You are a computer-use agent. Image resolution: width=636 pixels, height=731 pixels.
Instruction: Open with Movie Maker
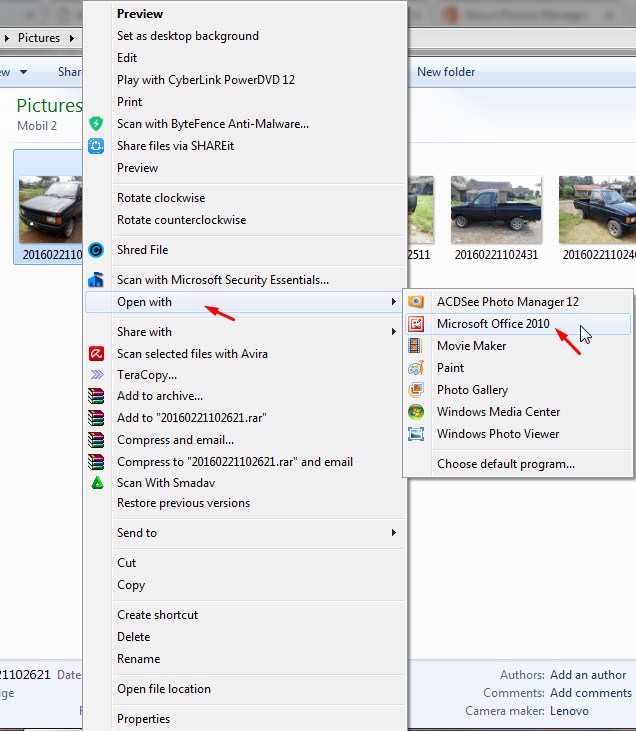(x=471, y=345)
